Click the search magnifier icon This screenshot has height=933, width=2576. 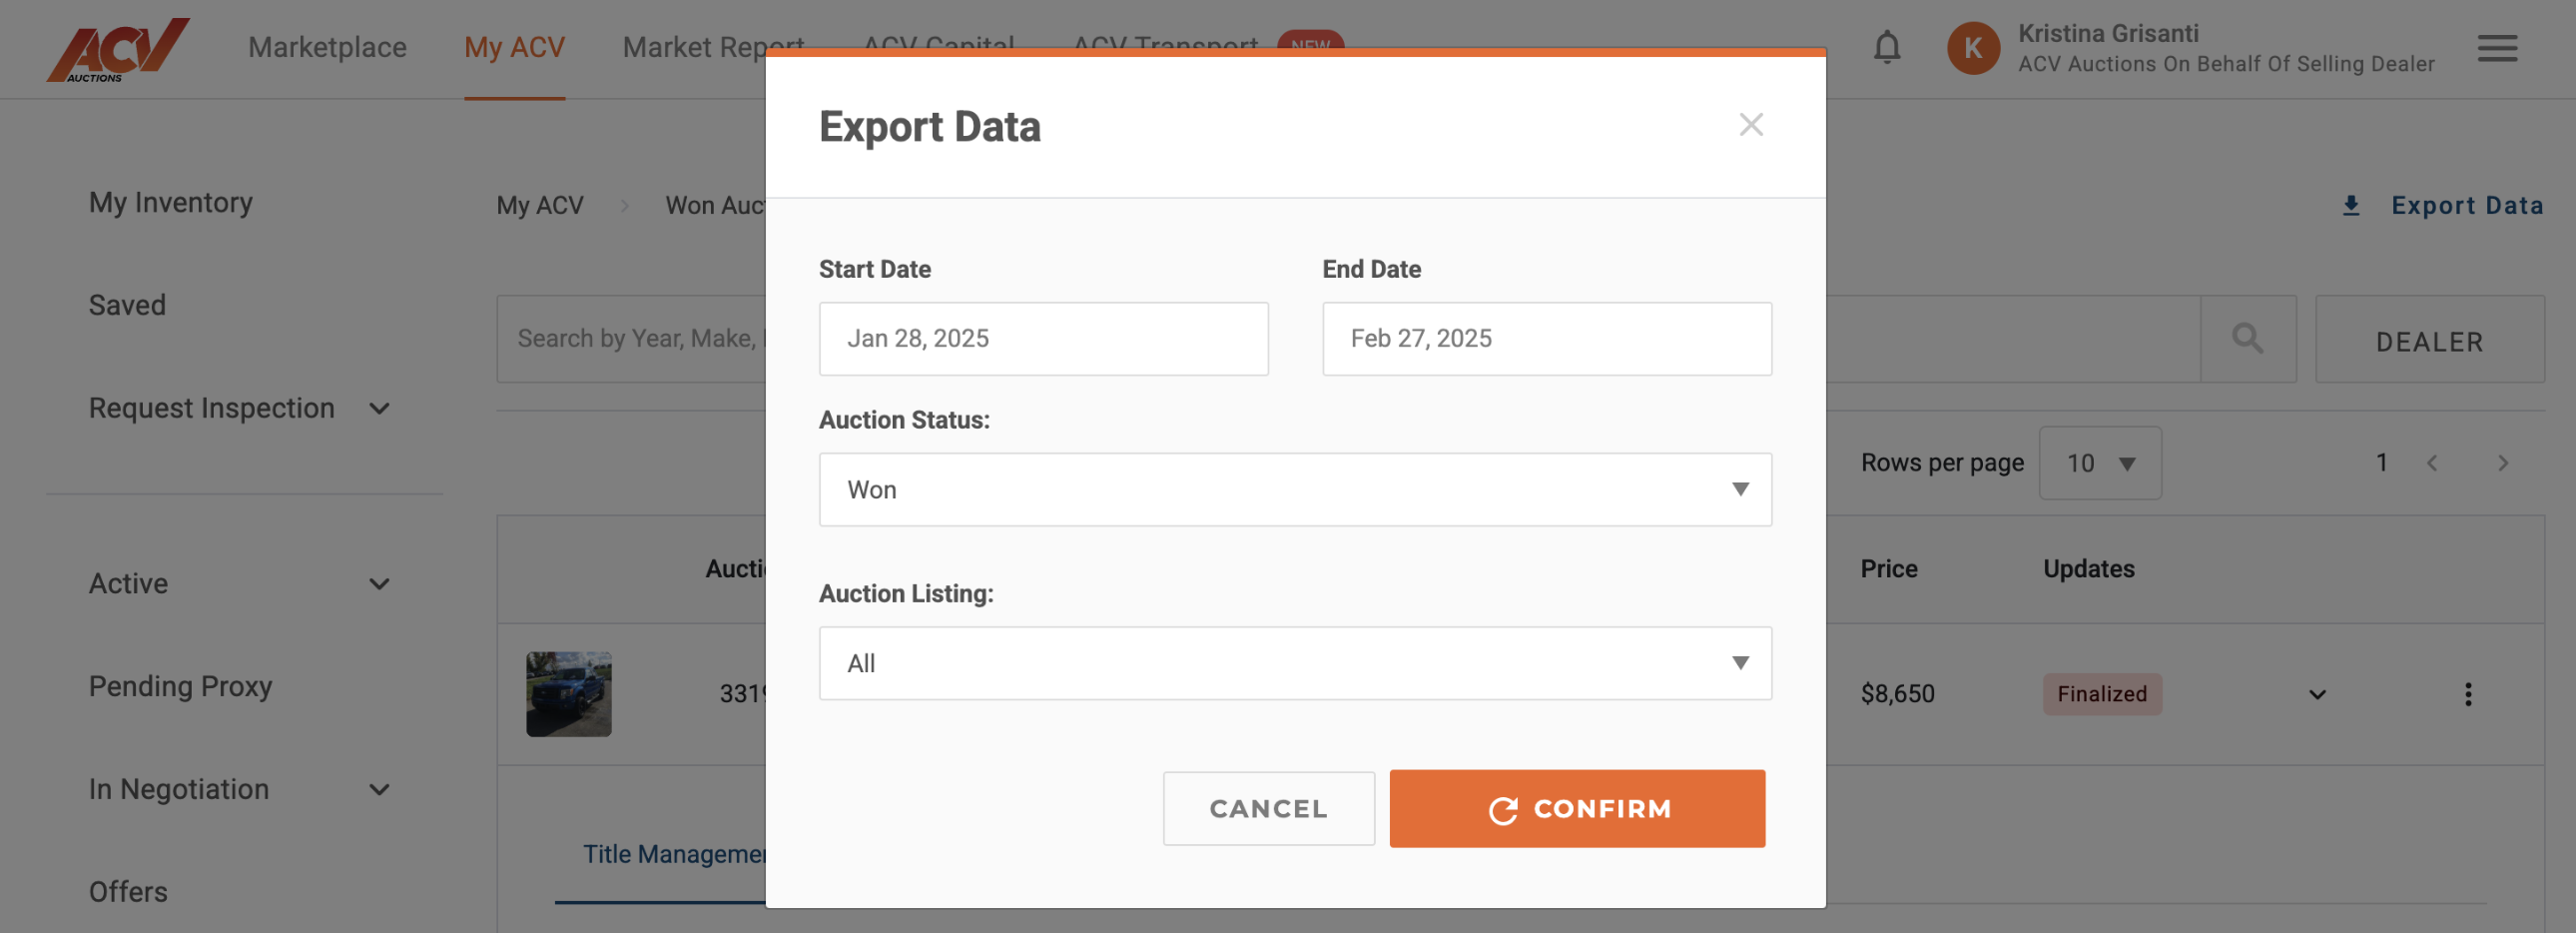[2247, 338]
